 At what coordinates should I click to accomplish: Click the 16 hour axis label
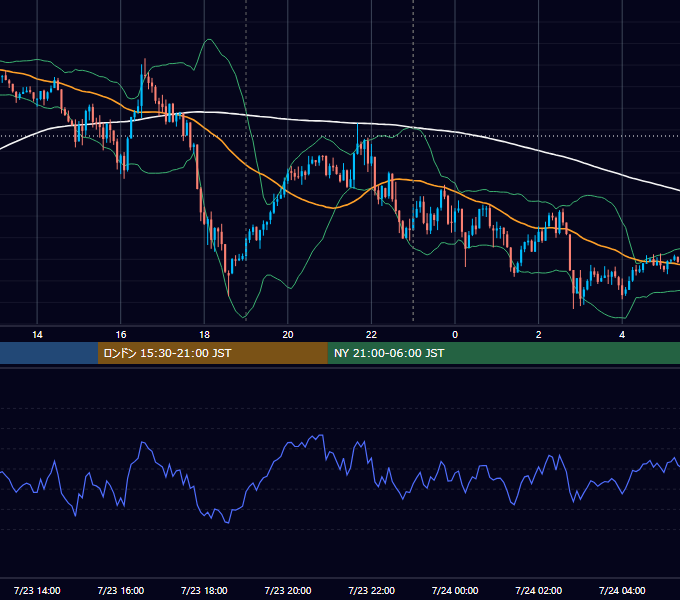pyautogui.click(x=121, y=335)
